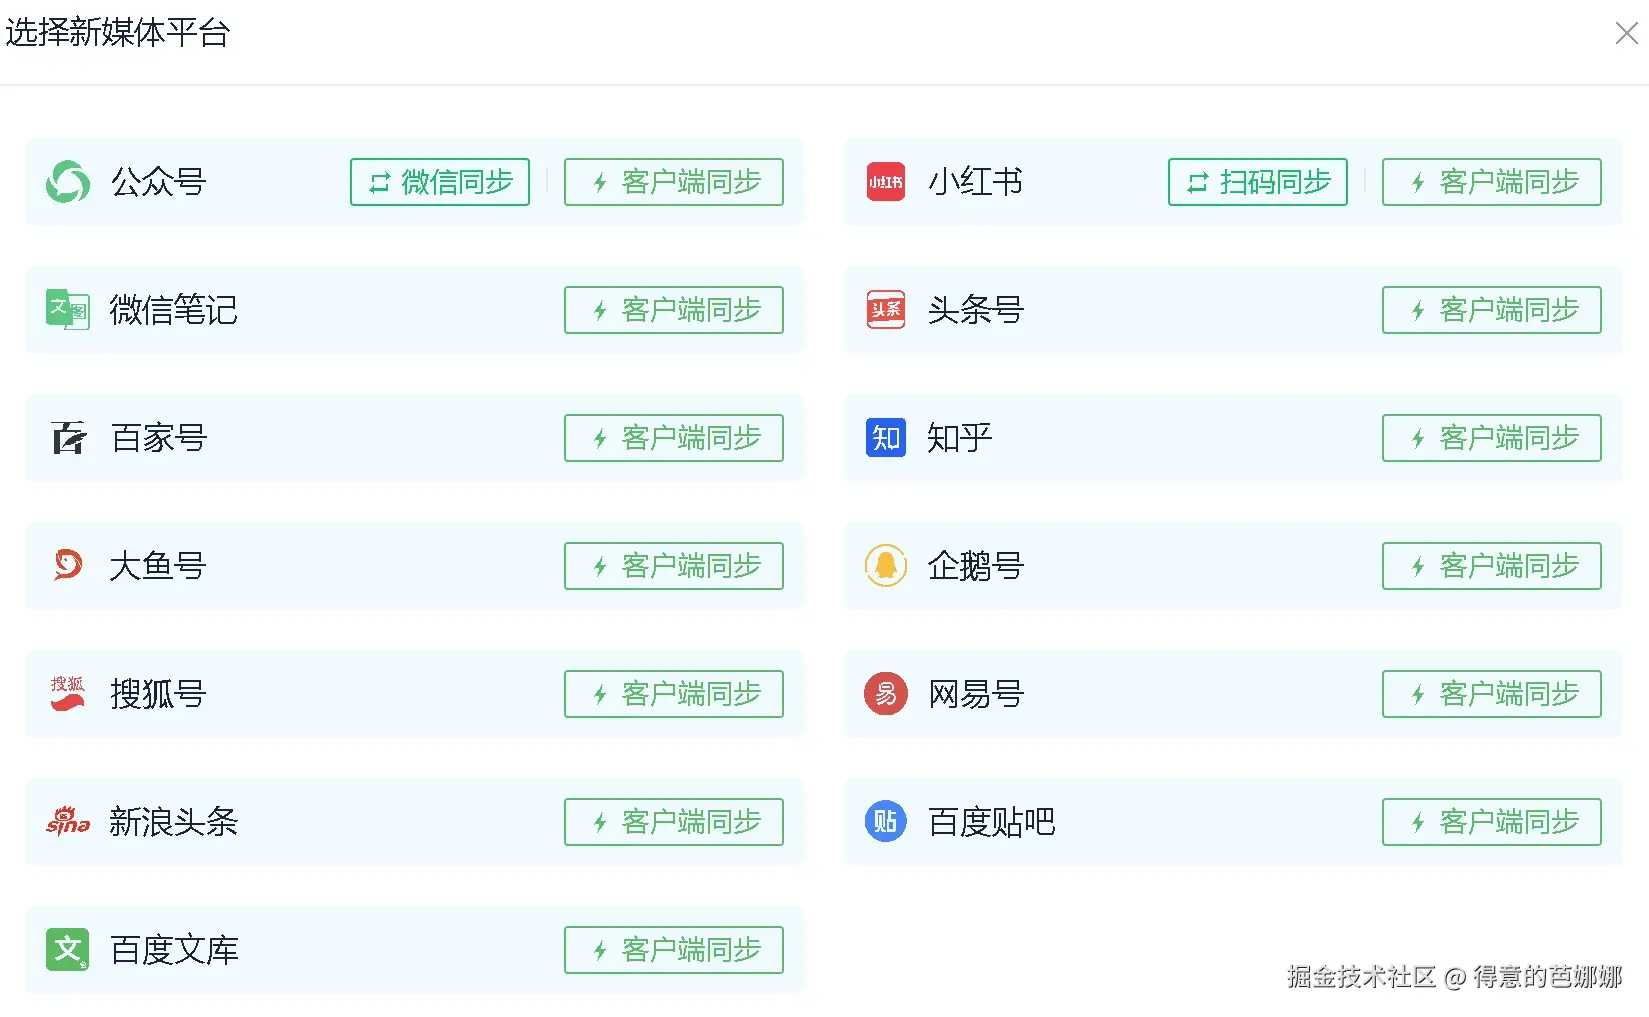Click the 小红书 platform name text
Screen dimensions: 1649x1017
pyautogui.click(x=976, y=182)
